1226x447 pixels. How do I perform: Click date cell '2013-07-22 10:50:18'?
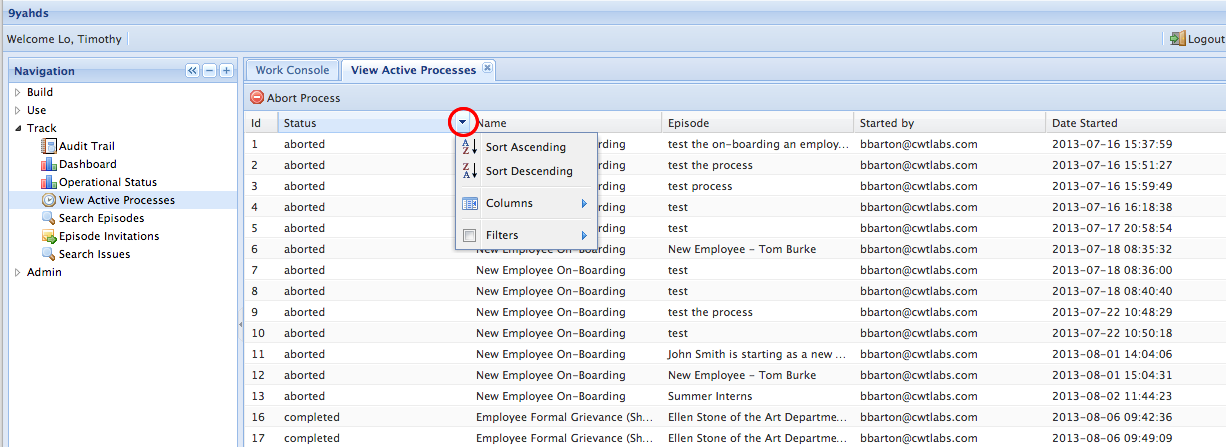(1112, 333)
